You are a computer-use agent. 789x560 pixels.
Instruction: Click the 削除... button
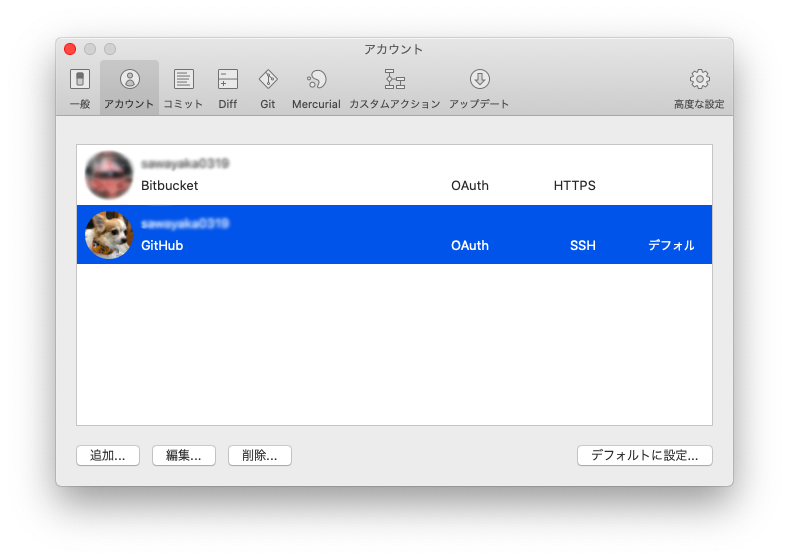260,455
